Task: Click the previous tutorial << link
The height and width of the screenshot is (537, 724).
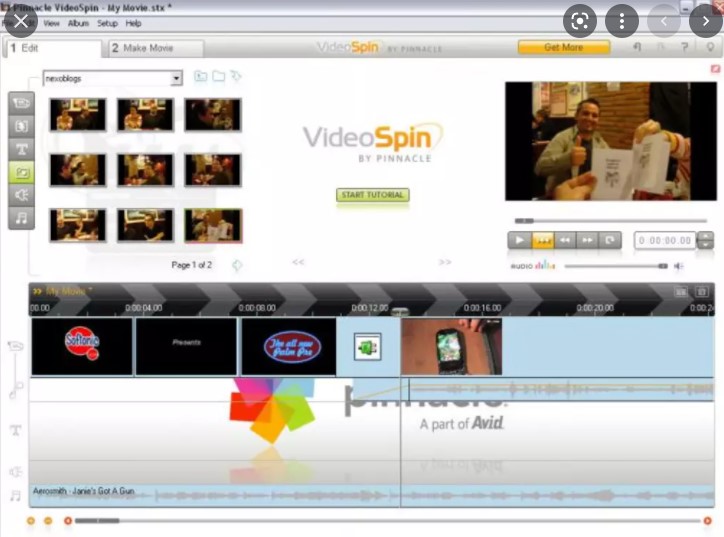Action: point(298,262)
